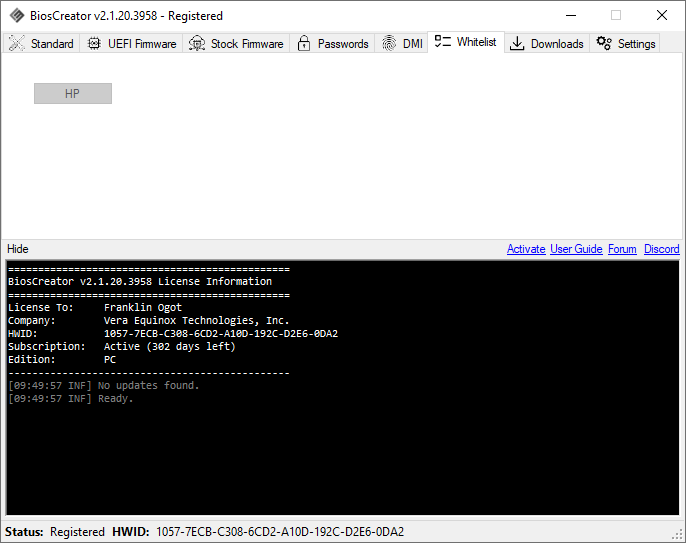Click the UEFI Firmware chip icon
This screenshot has height=543, width=686.
[x=94, y=43]
